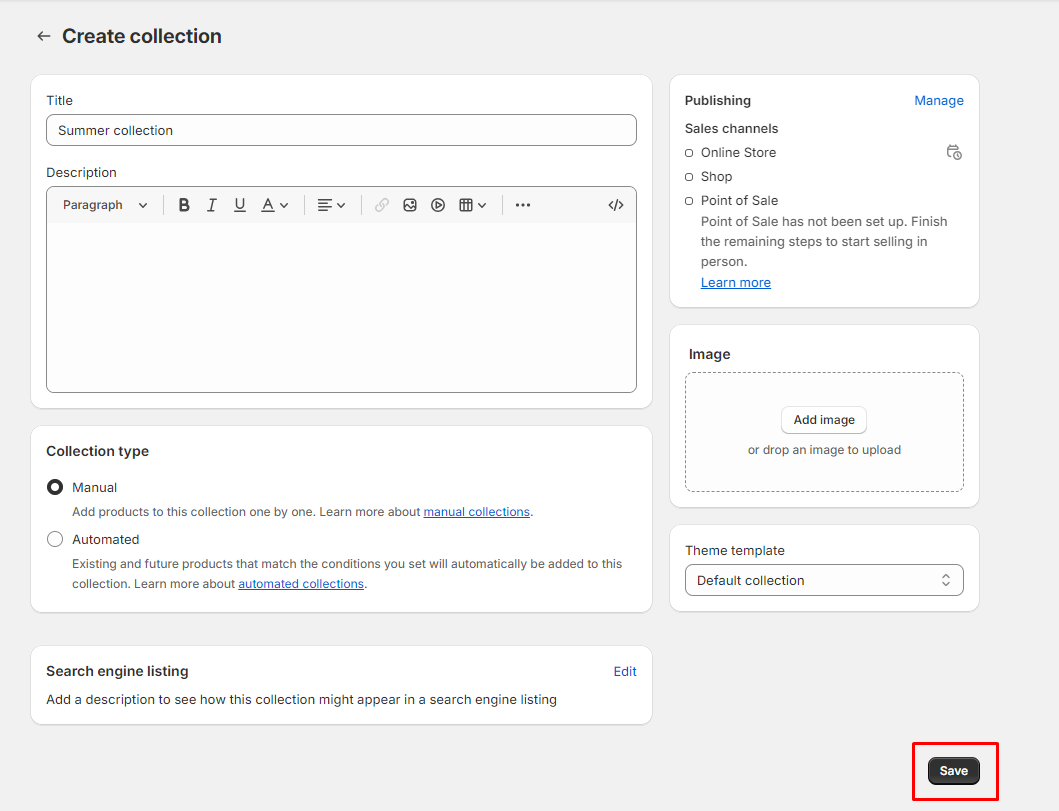The width and height of the screenshot is (1059, 811).
Task: Insert a link using the link icon
Action: click(381, 204)
